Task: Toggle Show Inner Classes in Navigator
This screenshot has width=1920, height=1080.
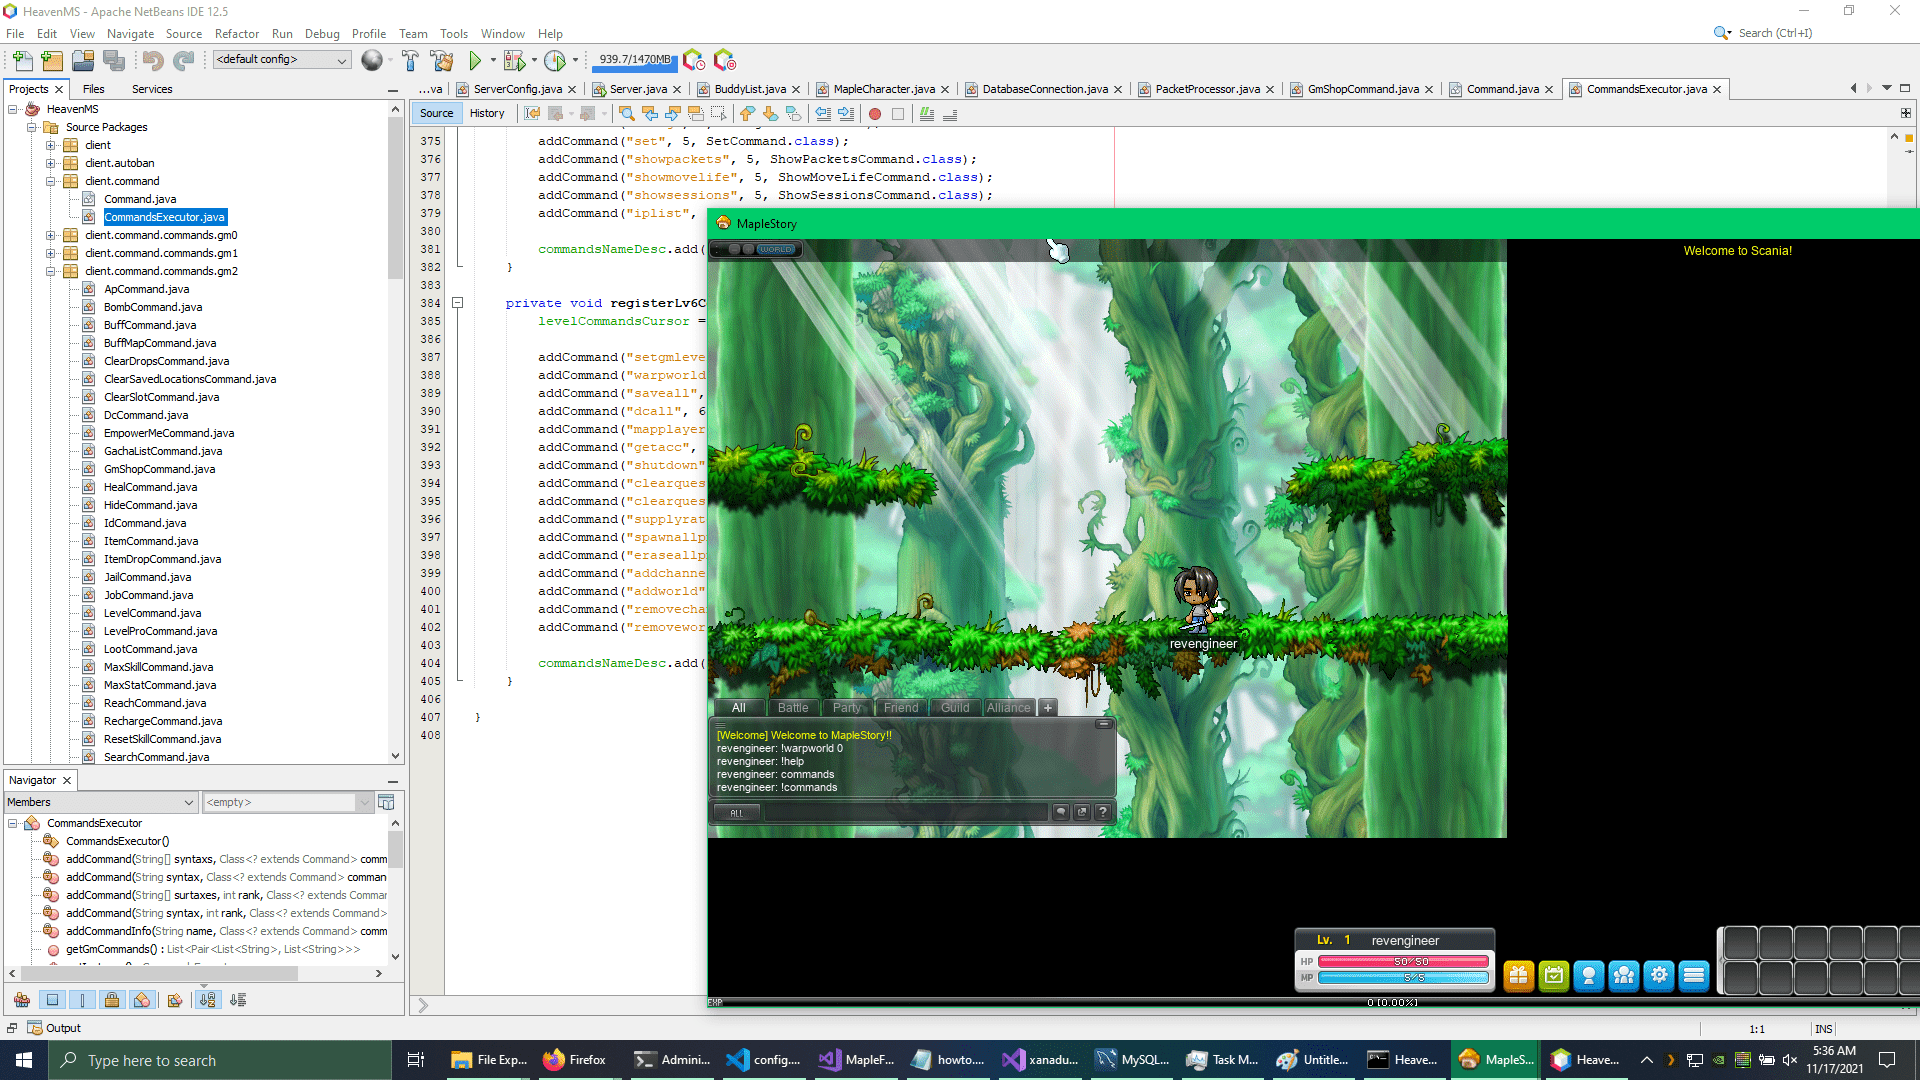Action: tap(142, 1000)
